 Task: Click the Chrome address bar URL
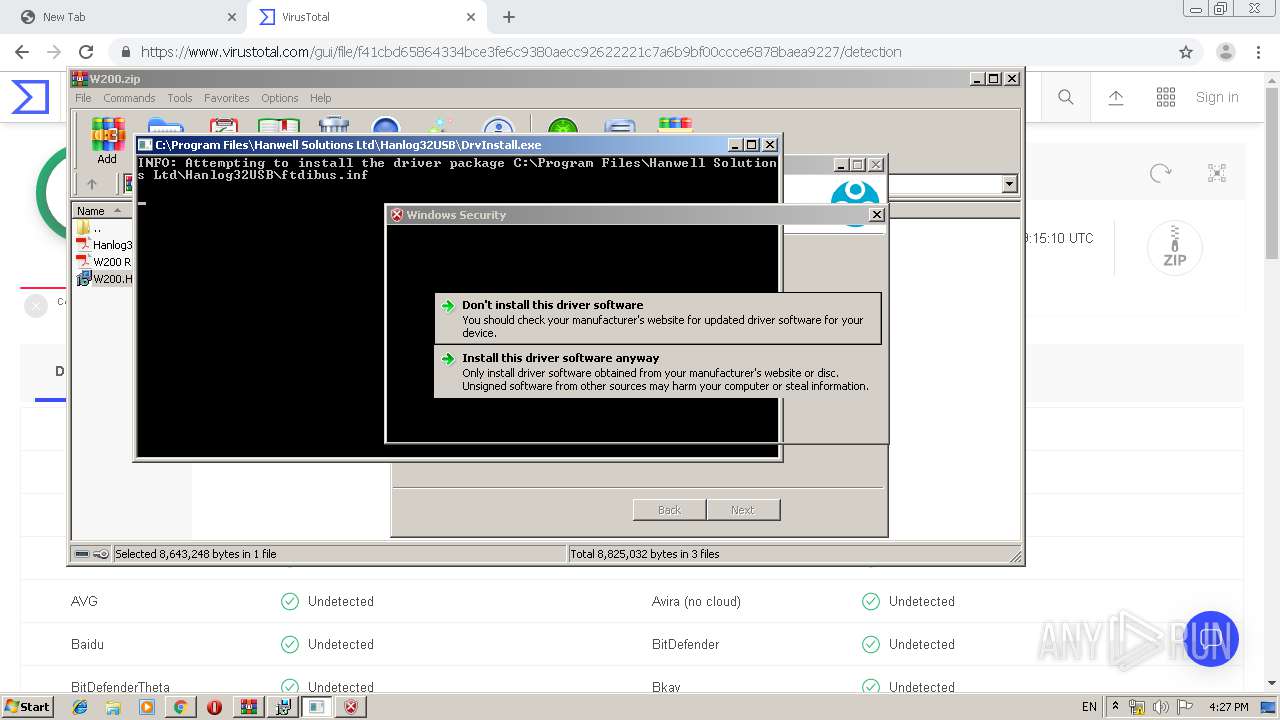[x=521, y=52]
